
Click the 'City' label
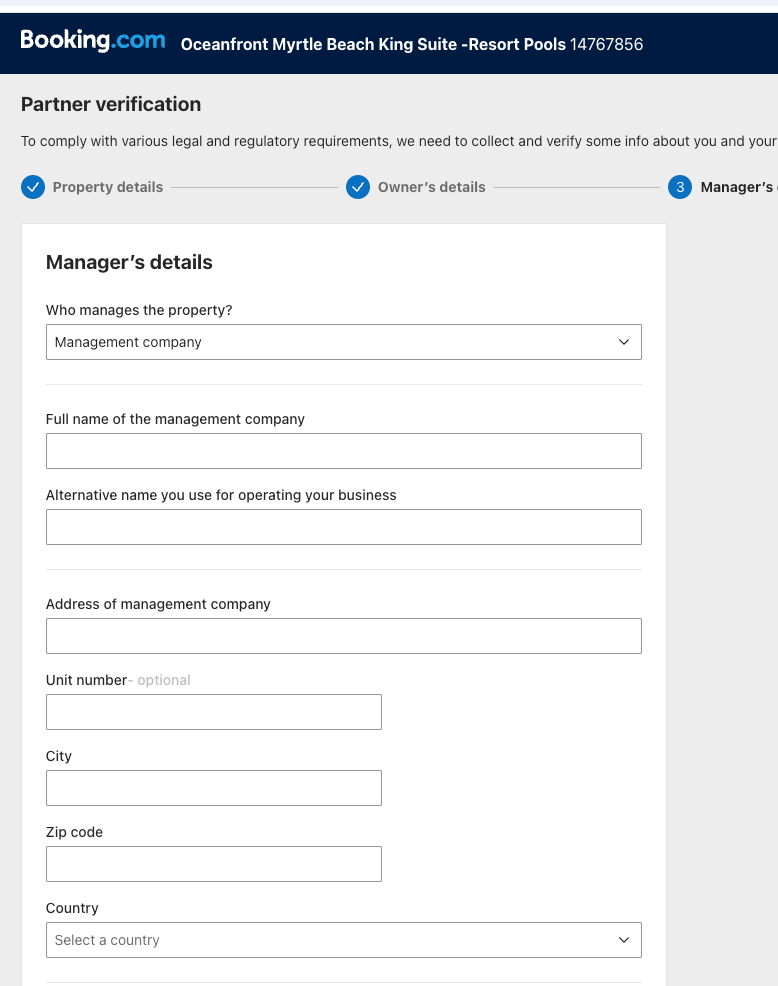(58, 756)
